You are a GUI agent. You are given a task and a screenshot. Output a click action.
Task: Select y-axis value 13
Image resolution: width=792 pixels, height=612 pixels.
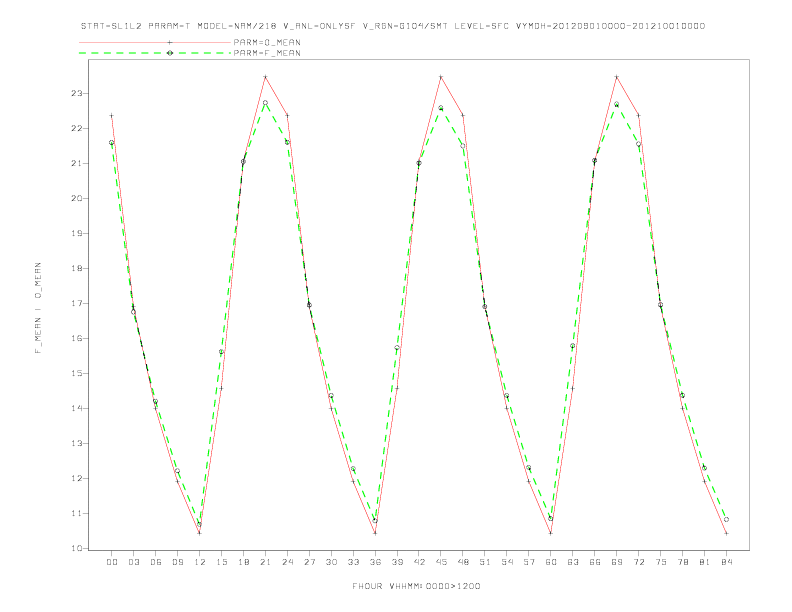click(77, 443)
